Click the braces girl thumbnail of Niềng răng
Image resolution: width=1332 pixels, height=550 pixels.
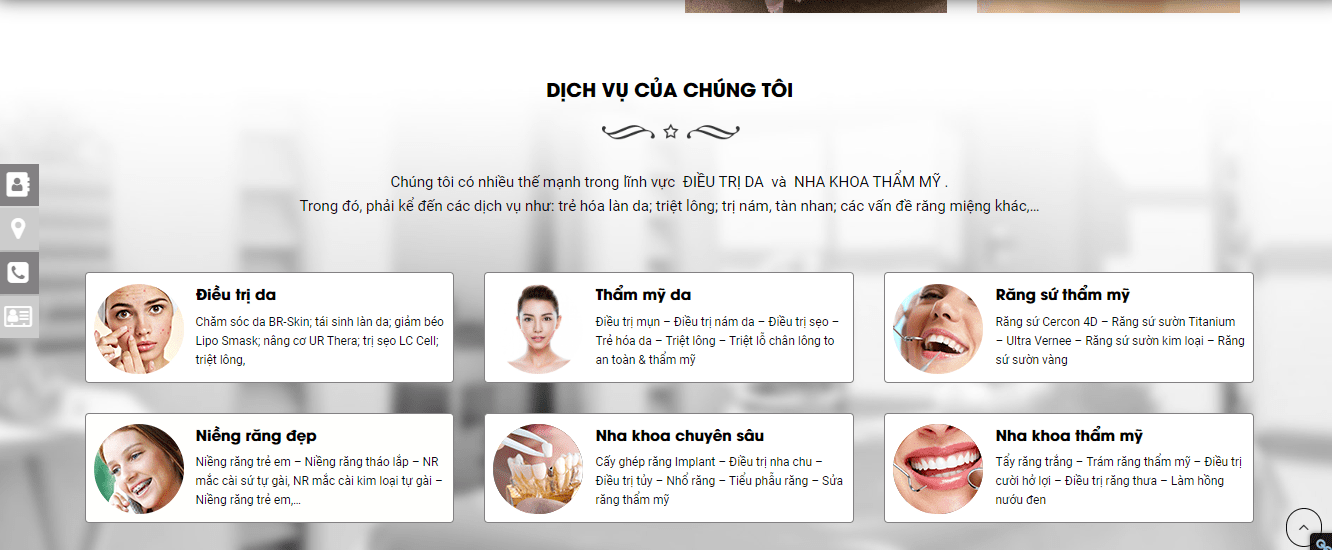click(139, 469)
